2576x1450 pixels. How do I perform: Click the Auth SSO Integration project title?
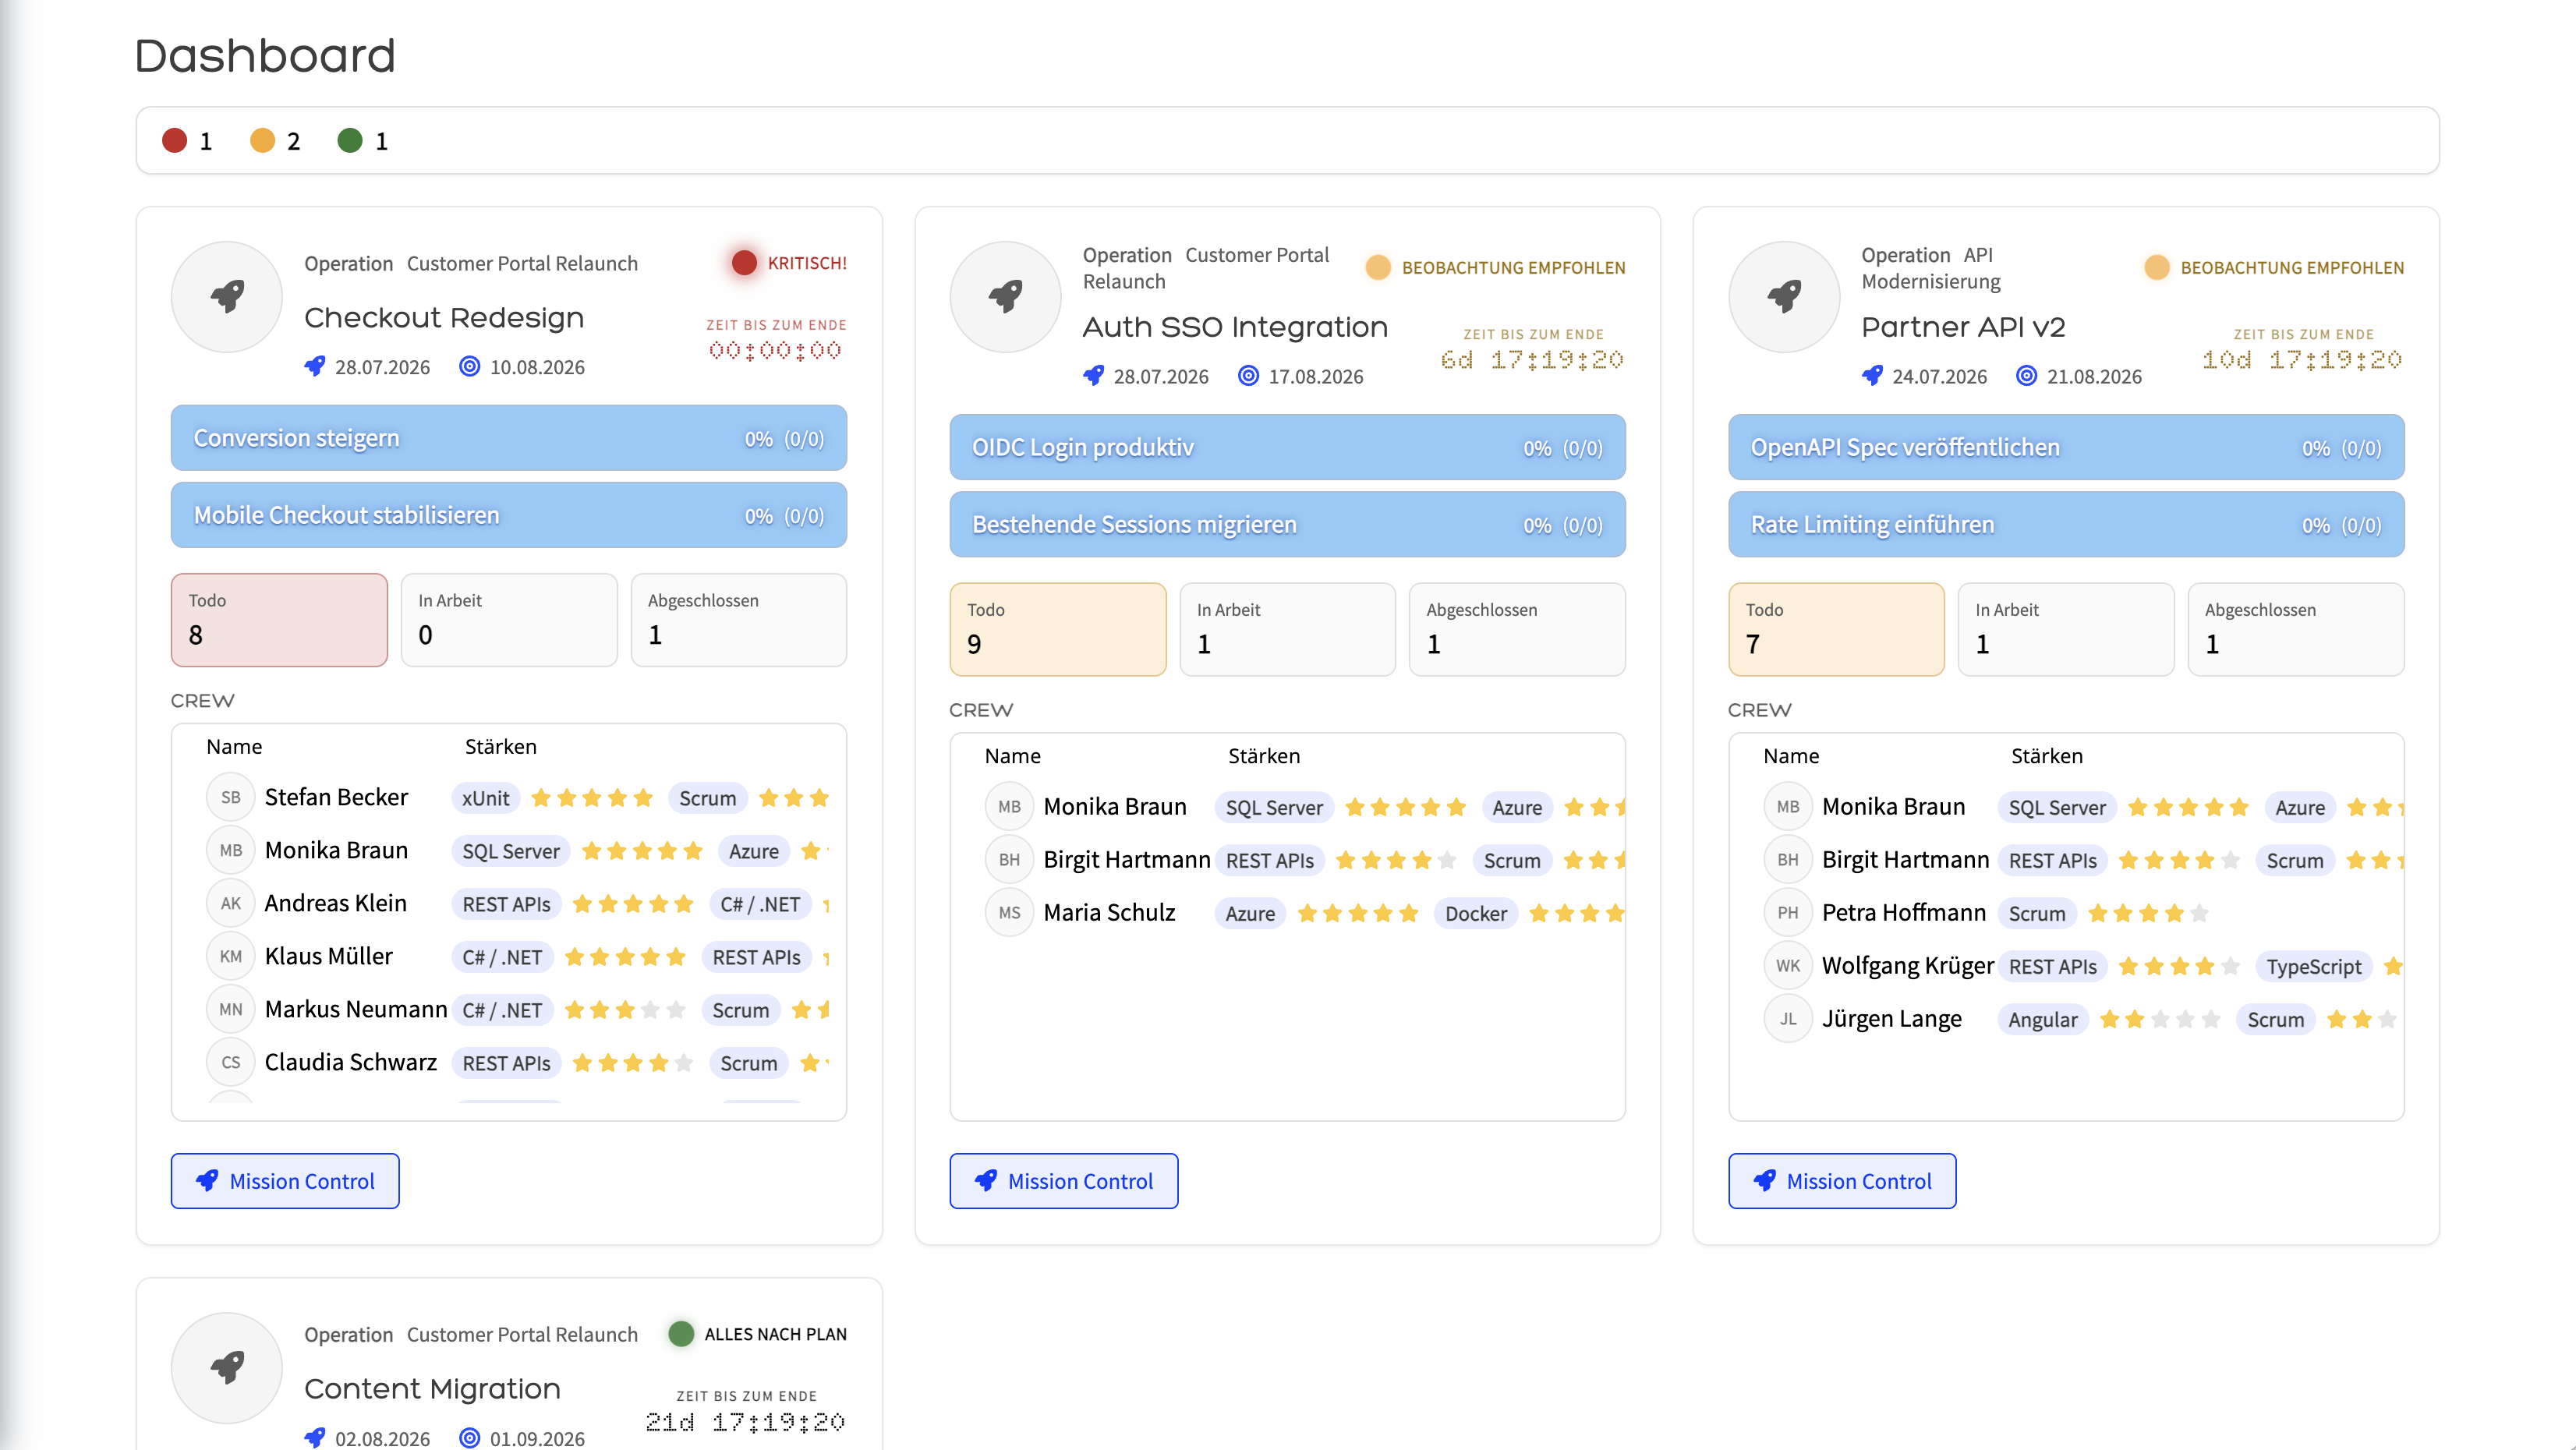tap(1235, 327)
